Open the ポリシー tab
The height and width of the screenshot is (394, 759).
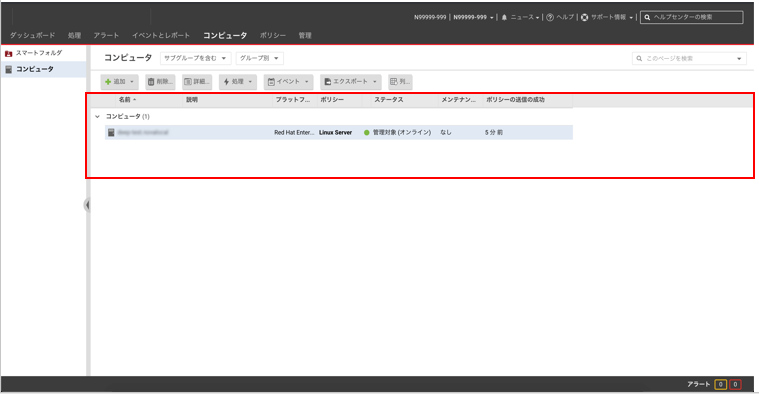tap(273, 35)
